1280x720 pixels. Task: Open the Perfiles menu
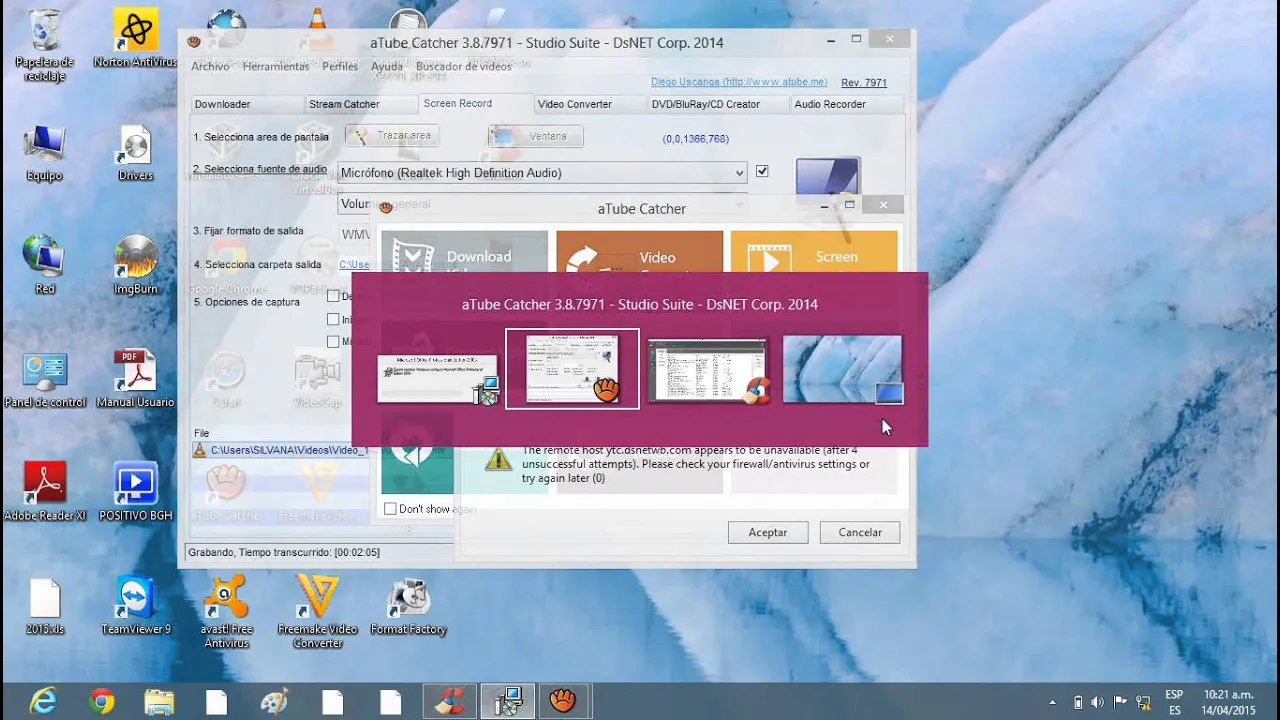point(340,66)
